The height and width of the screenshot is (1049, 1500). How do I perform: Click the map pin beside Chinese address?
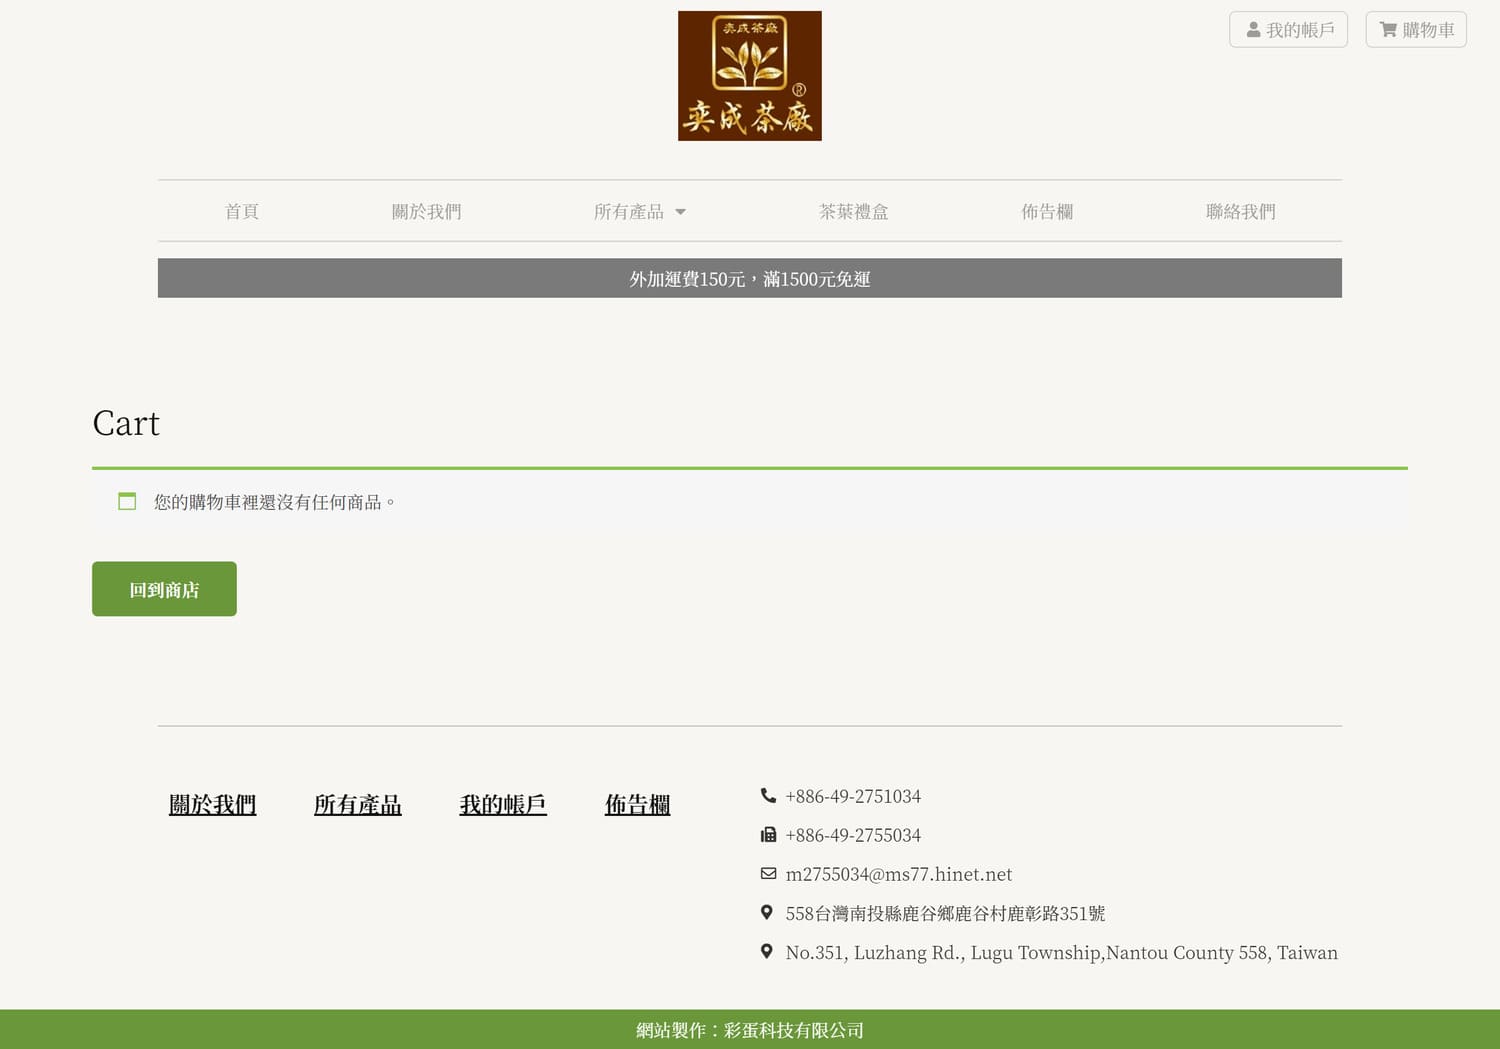point(767,913)
